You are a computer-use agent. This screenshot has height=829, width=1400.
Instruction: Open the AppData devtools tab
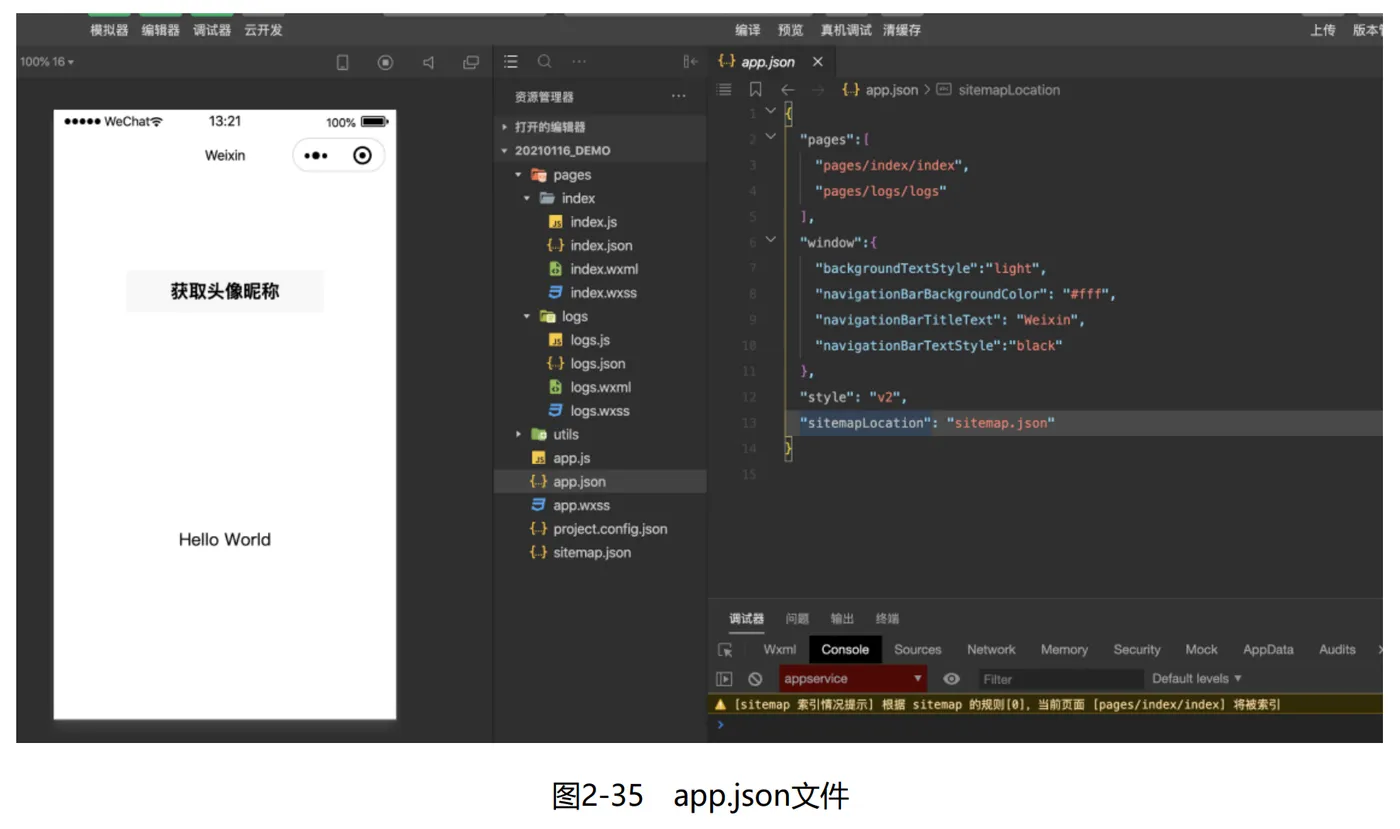pyautogui.click(x=1268, y=650)
